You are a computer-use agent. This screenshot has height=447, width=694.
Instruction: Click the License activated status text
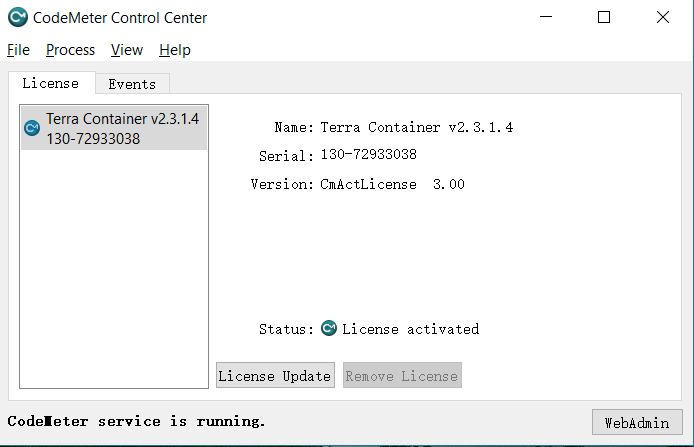[410, 329]
